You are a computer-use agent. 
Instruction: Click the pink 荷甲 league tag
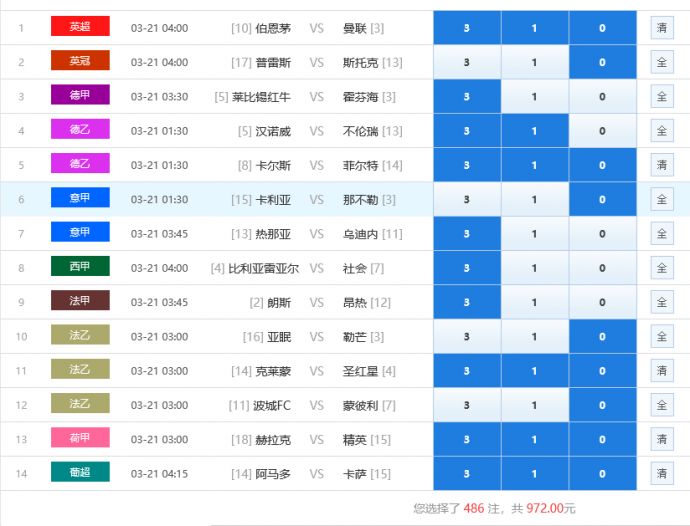click(80, 438)
